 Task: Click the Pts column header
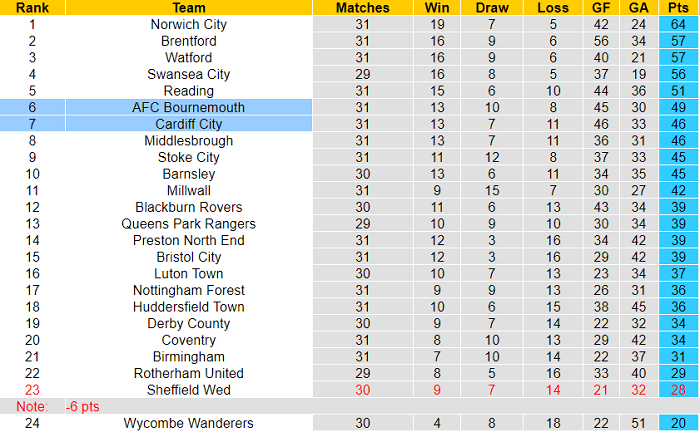pos(679,7)
